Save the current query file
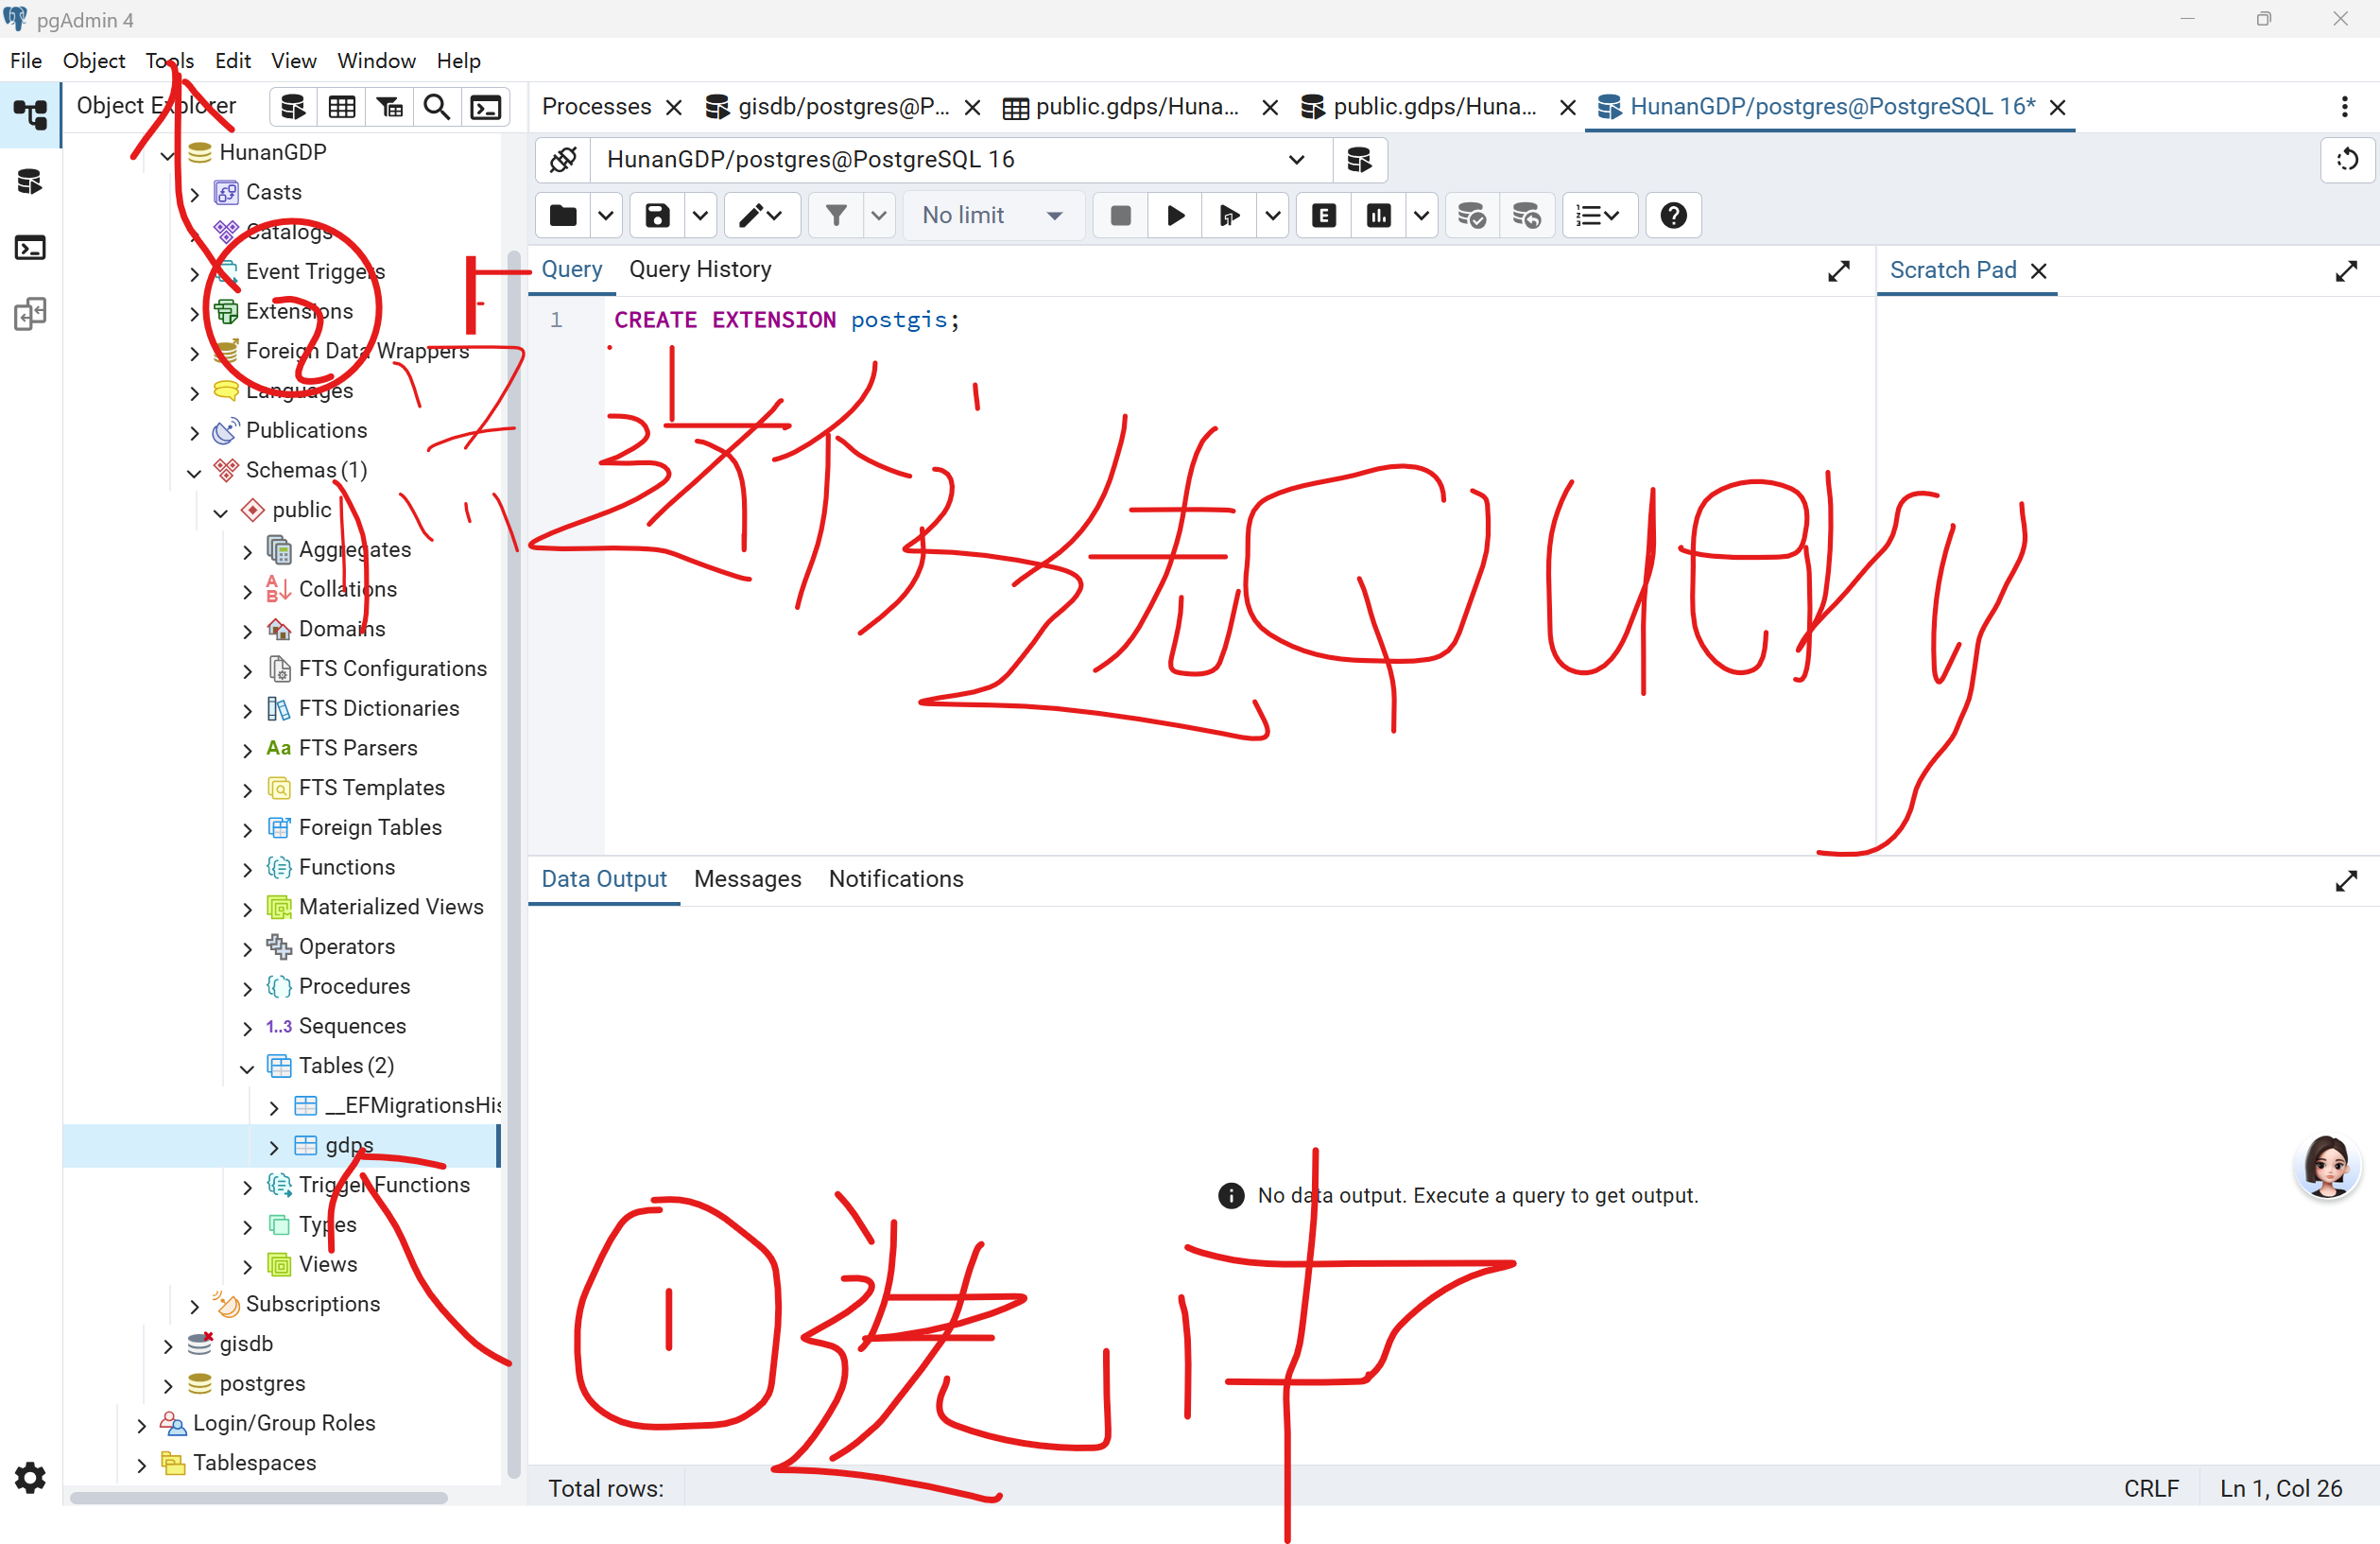 coord(656,215)
